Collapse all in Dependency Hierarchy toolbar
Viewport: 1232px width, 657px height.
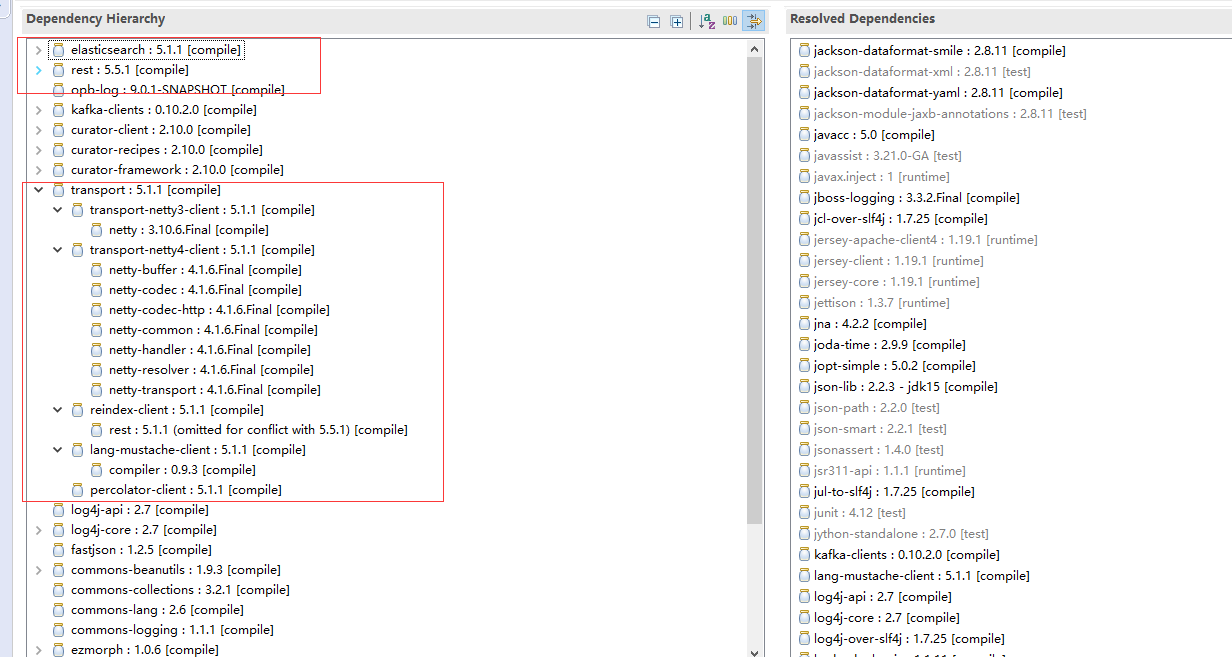tap(654, 21)
